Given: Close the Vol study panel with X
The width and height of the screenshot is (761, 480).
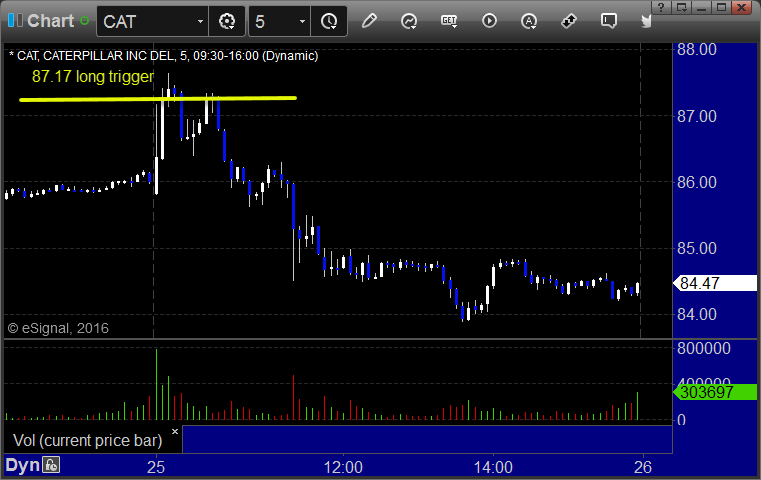Looking at the screenshot, I should 175,431.
